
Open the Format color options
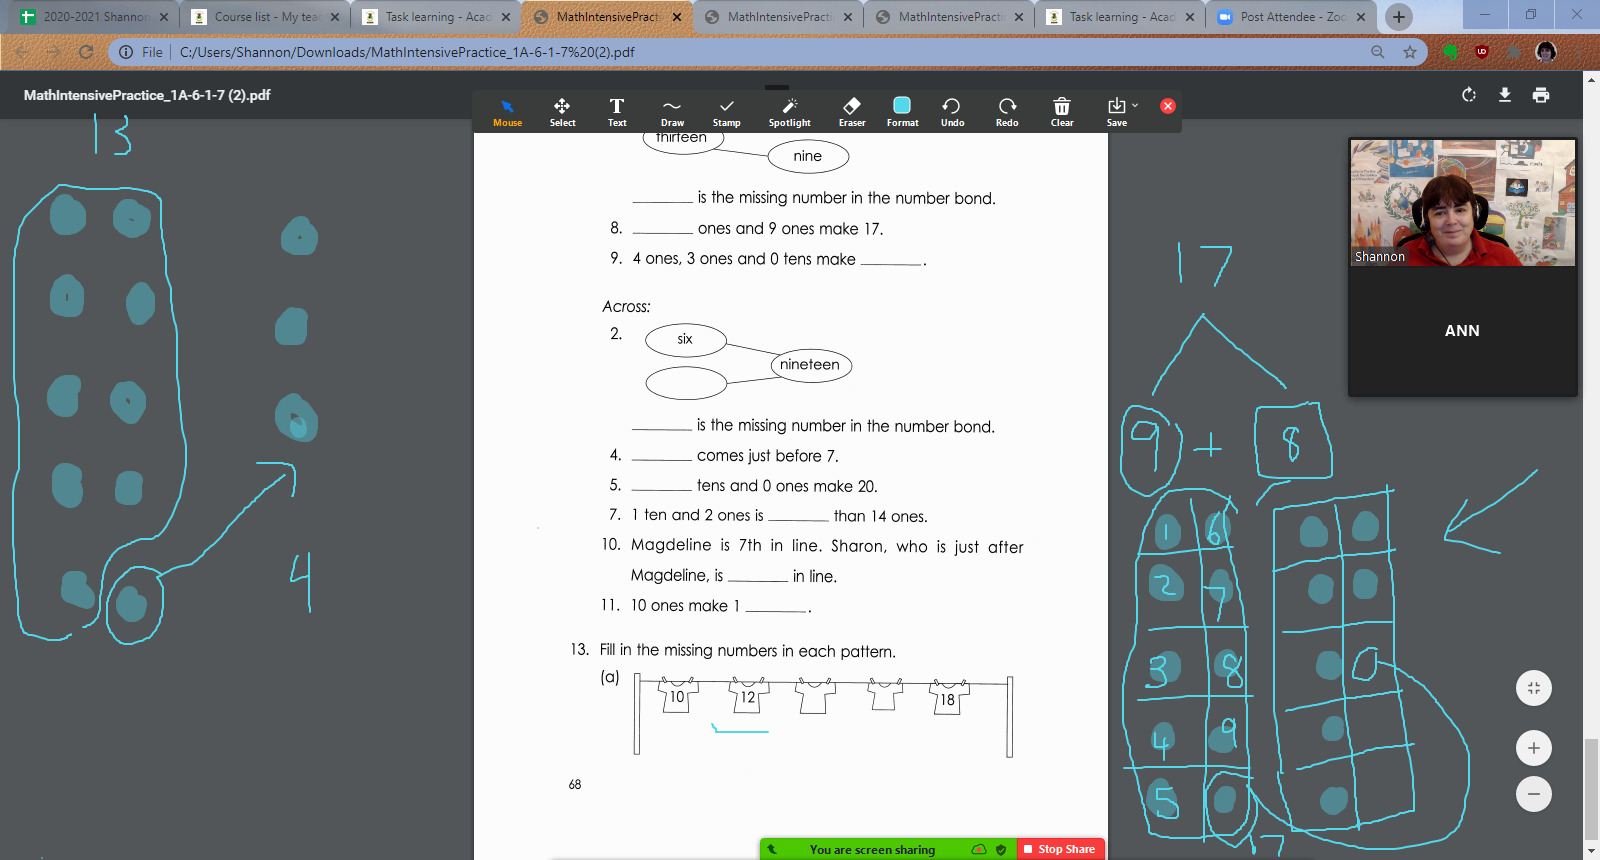coord(902,111)
